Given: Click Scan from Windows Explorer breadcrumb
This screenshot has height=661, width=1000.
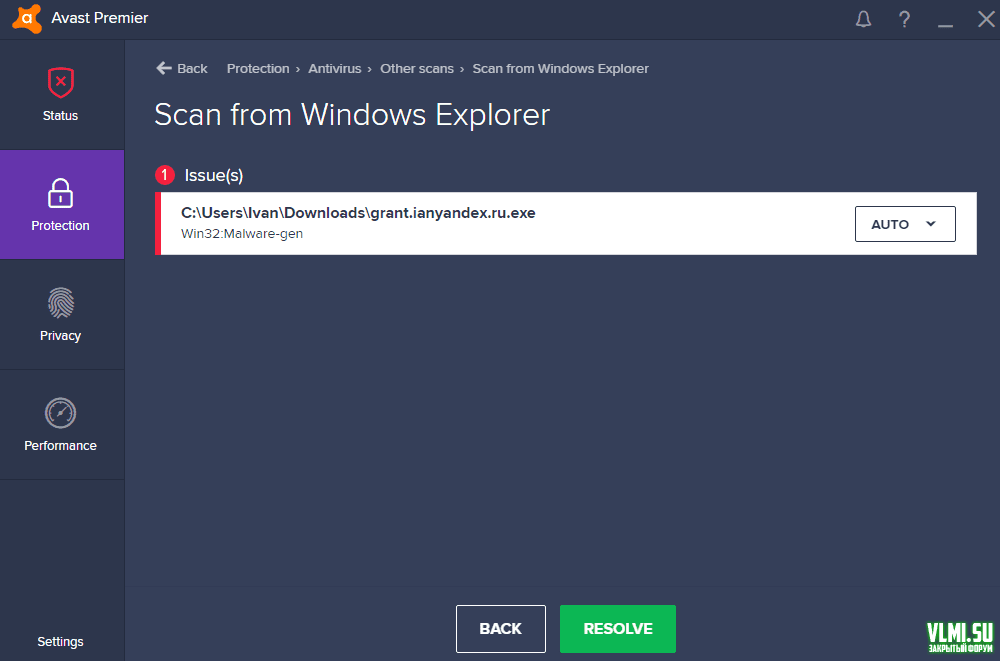Looking at the screenshot, I should (560, 68).
